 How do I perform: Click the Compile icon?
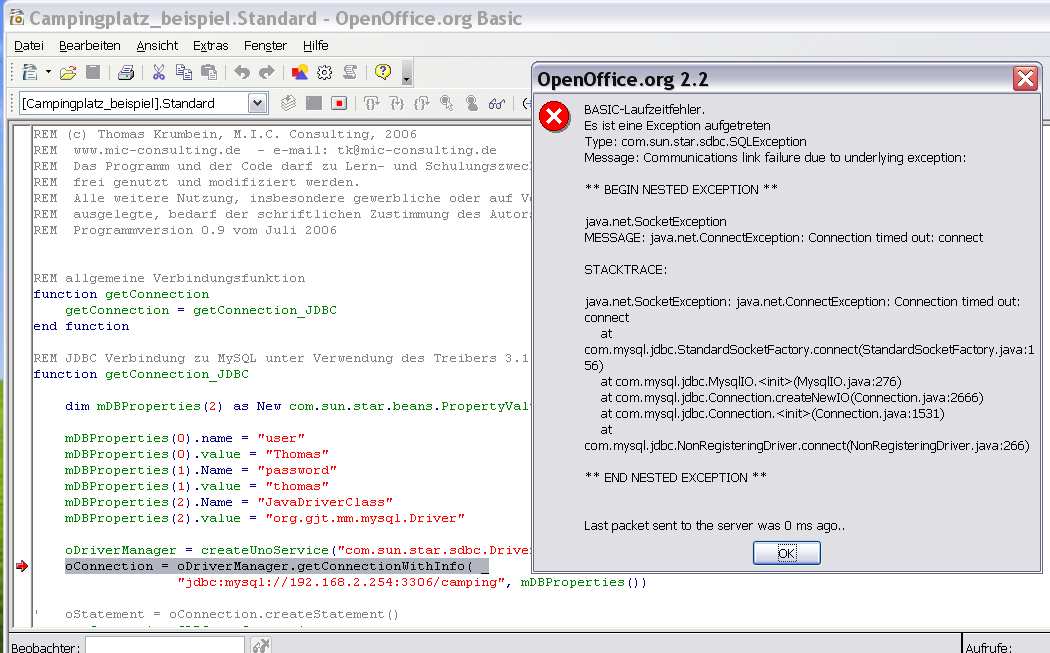tap(289, 103)
